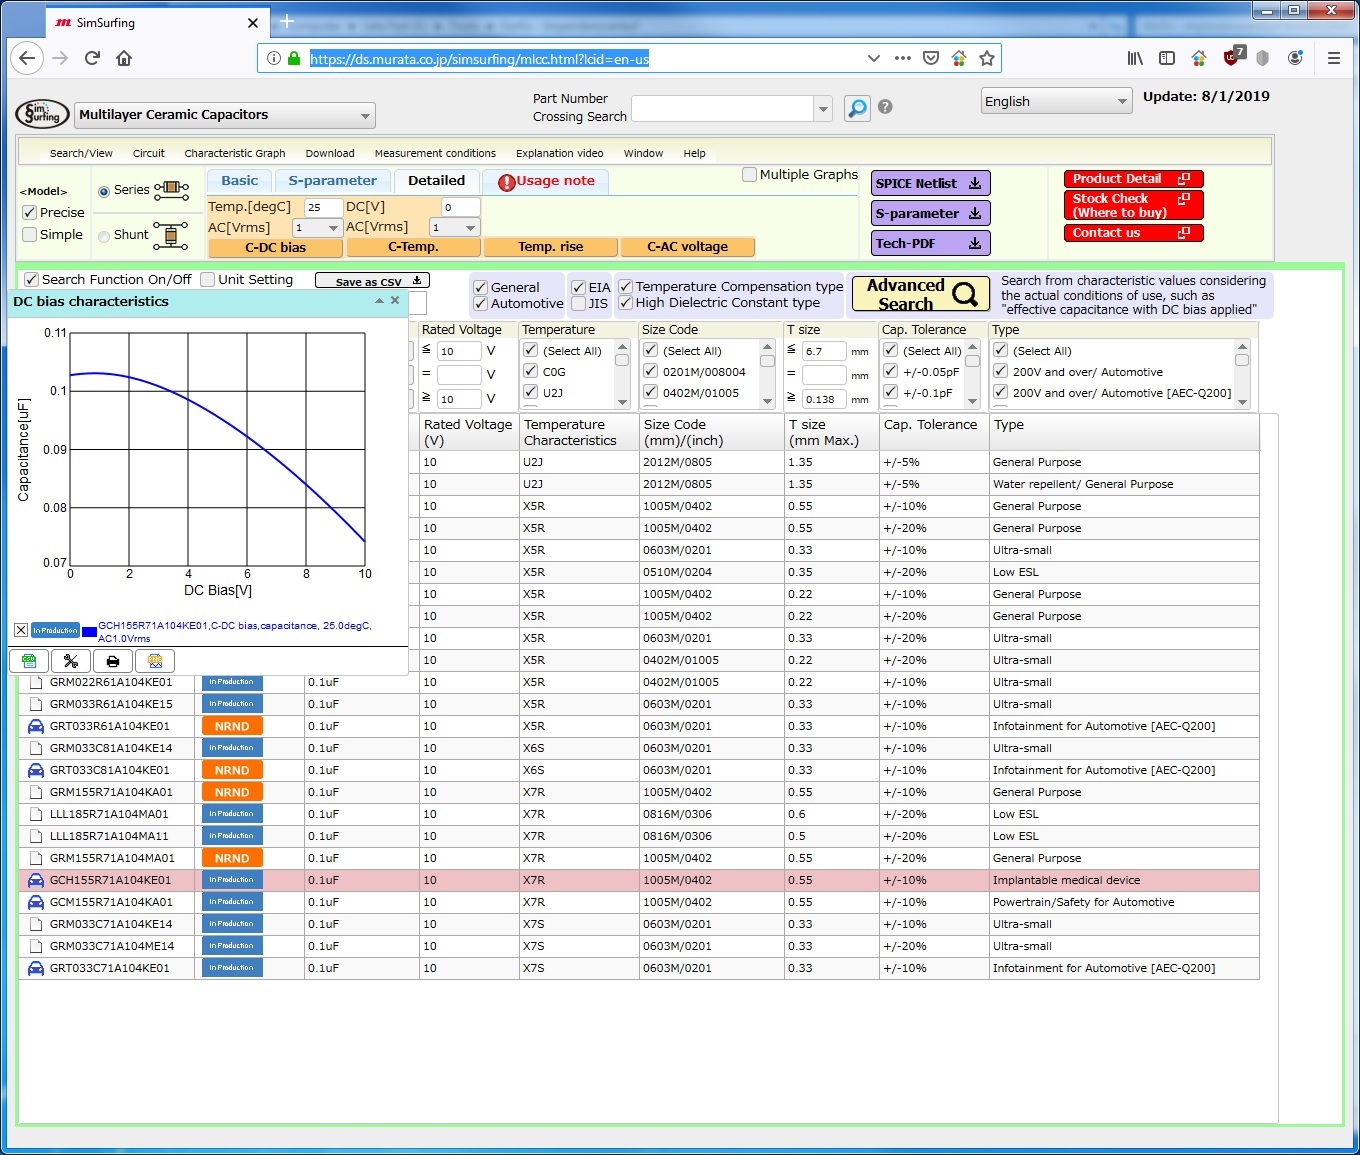Remove GCH155R71A104KE01 trace via X box

pyautogui.click(x=20, y=630)
